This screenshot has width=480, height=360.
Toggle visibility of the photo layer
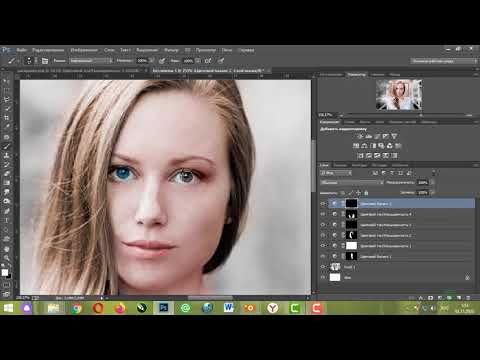323,267
